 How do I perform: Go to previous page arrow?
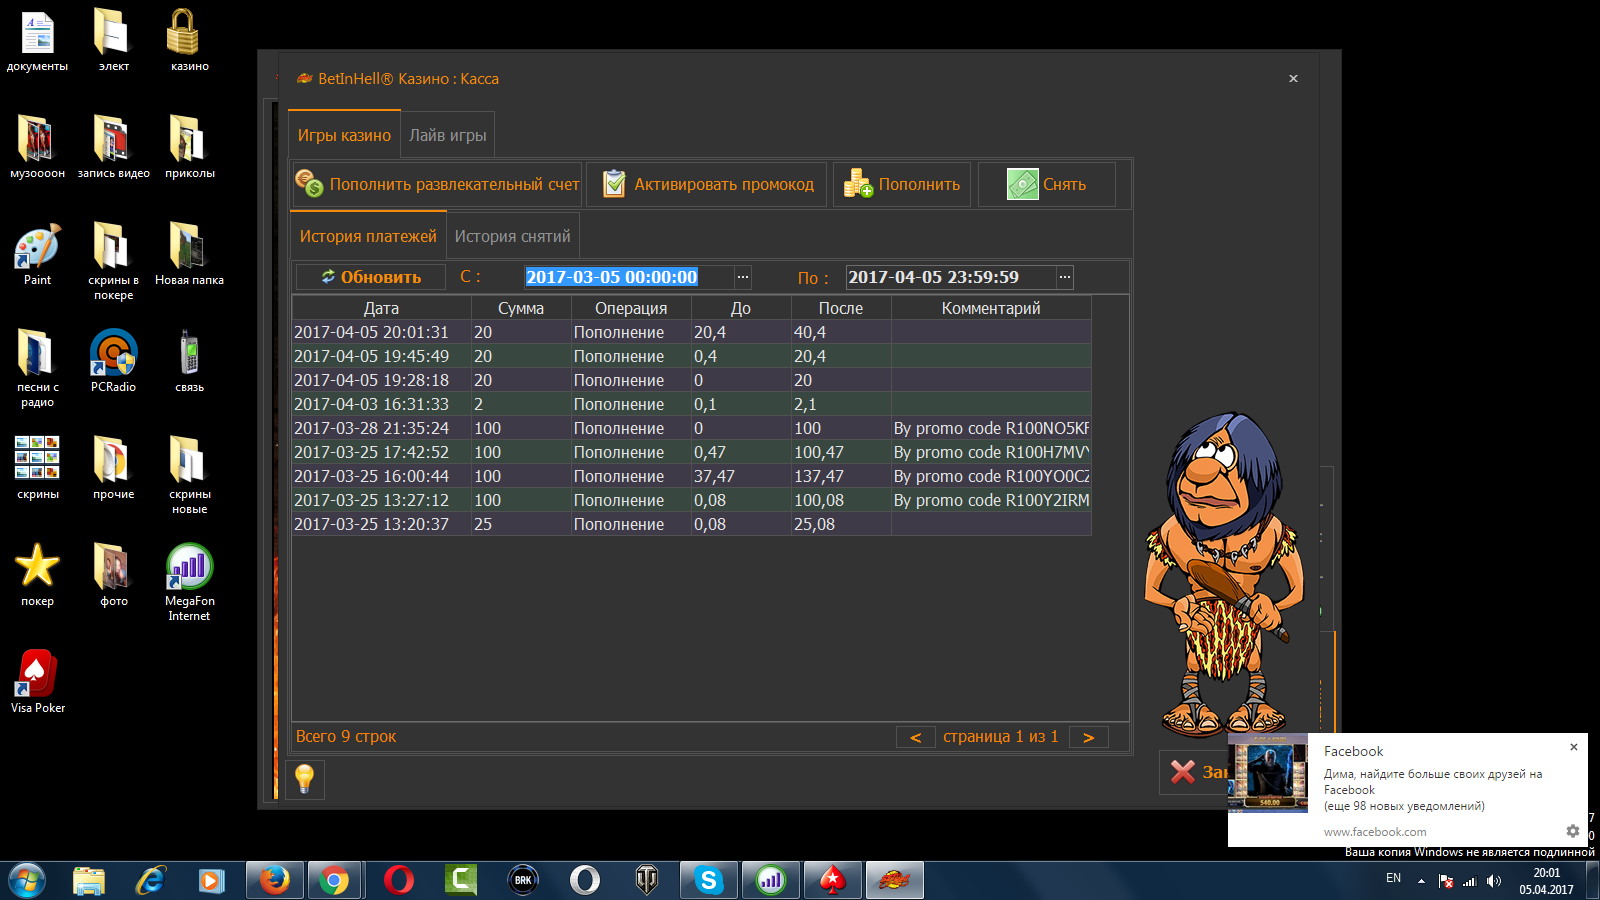(915, 737)
